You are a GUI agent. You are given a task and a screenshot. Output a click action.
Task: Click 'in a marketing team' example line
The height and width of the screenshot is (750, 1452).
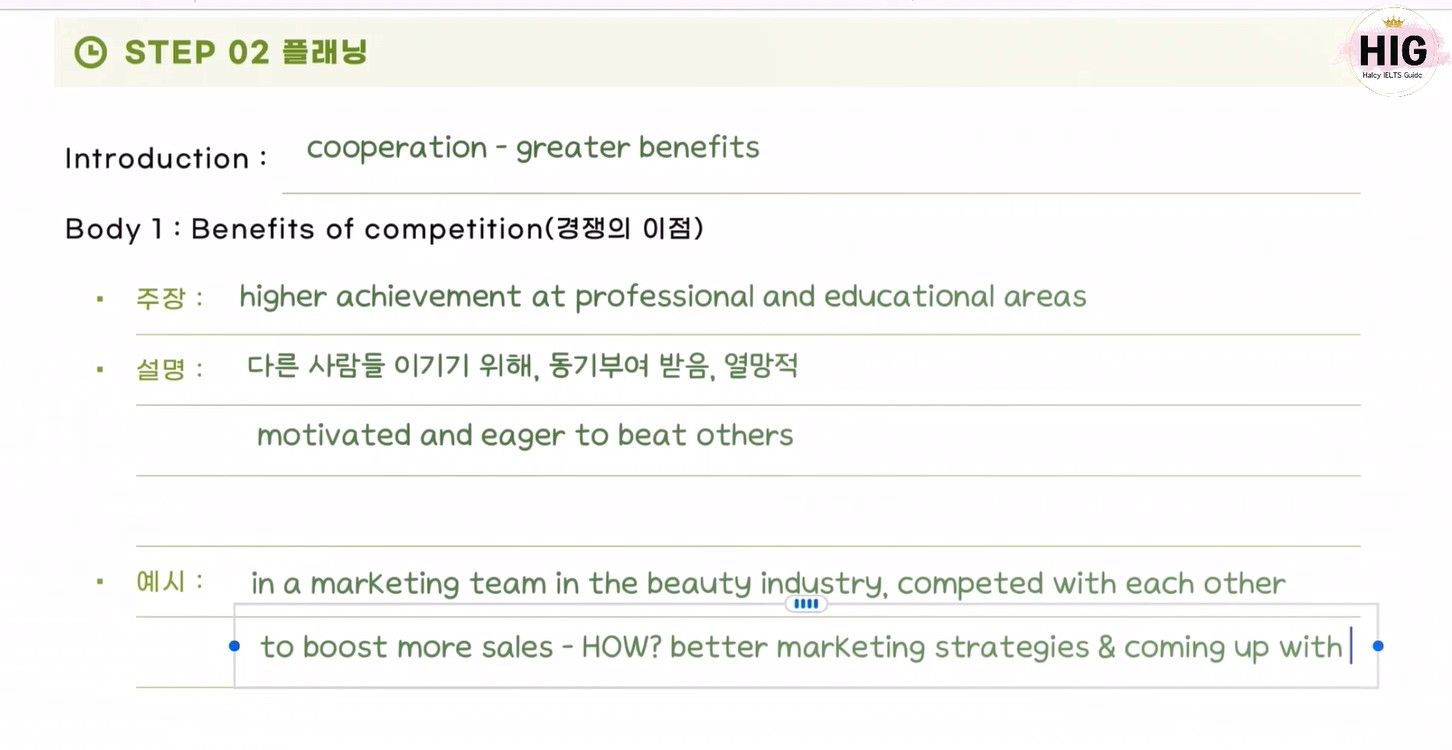click(768, 583)
